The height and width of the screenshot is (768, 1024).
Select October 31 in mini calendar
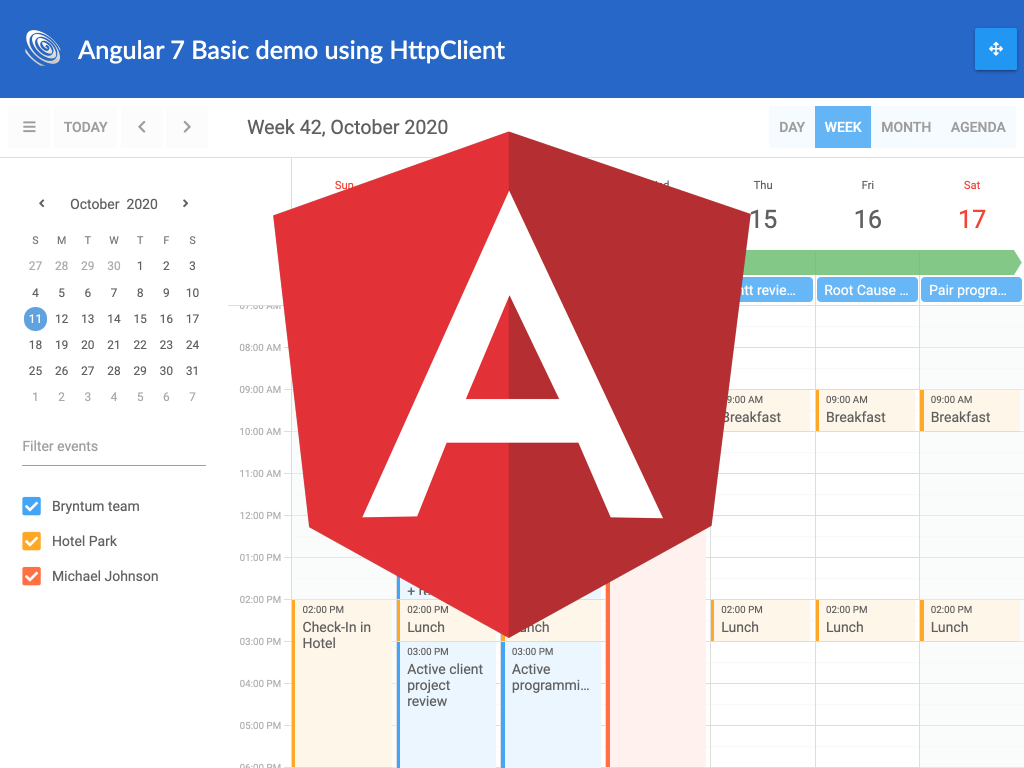pos(192,371)
